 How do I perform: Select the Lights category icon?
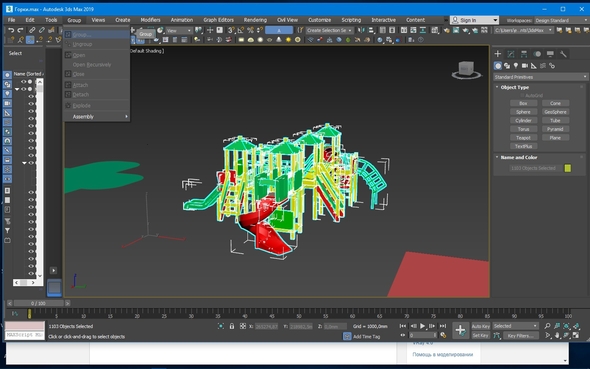pos(516,66)
